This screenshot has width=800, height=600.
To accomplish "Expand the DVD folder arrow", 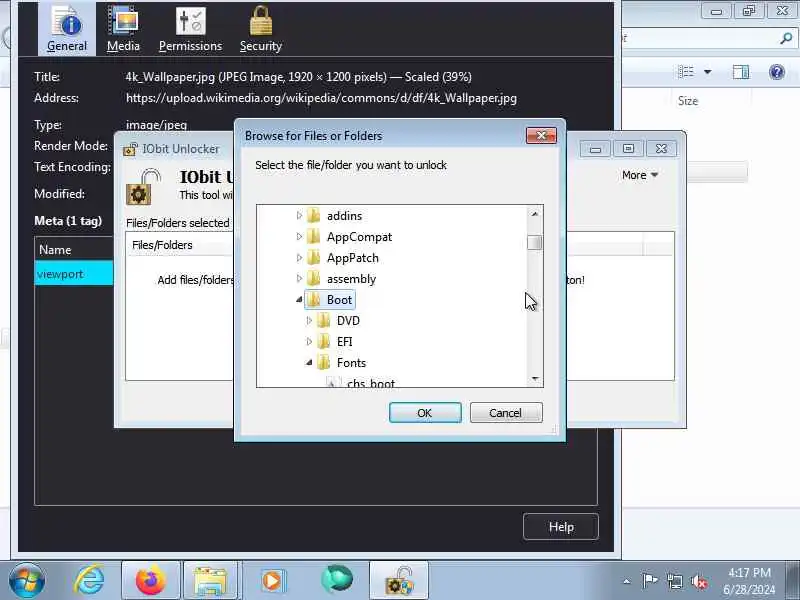I will pyautogui.click(x=309, y=320).
